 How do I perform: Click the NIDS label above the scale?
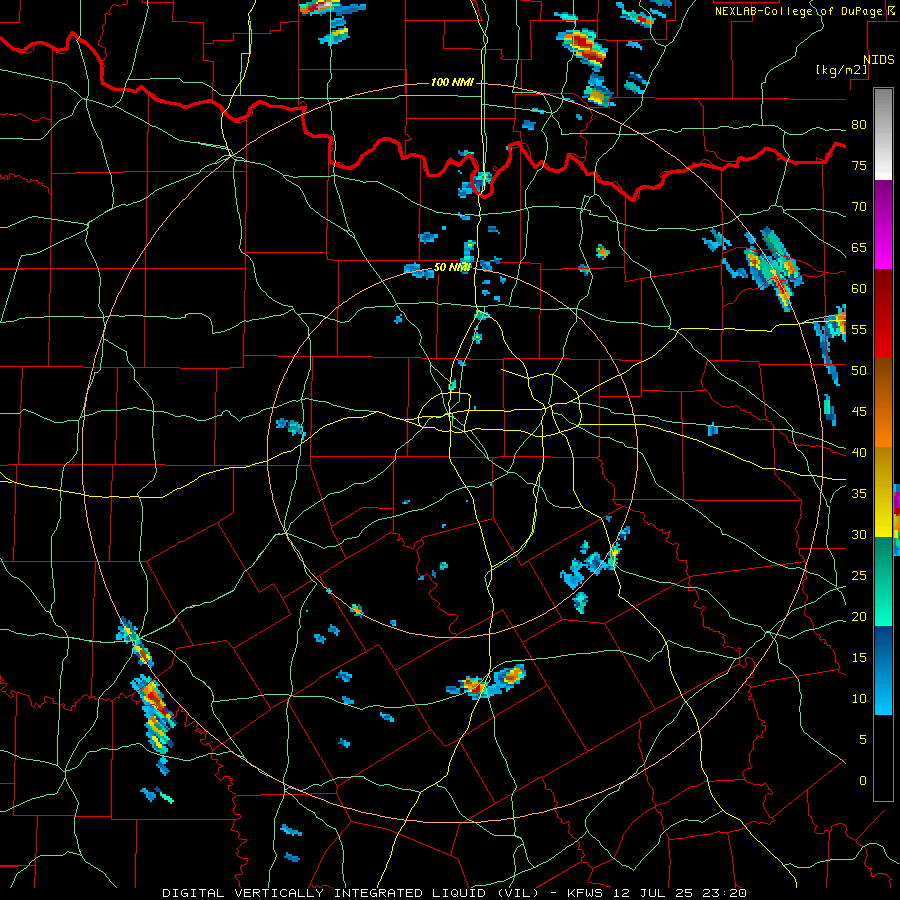(x=879, y=60)
